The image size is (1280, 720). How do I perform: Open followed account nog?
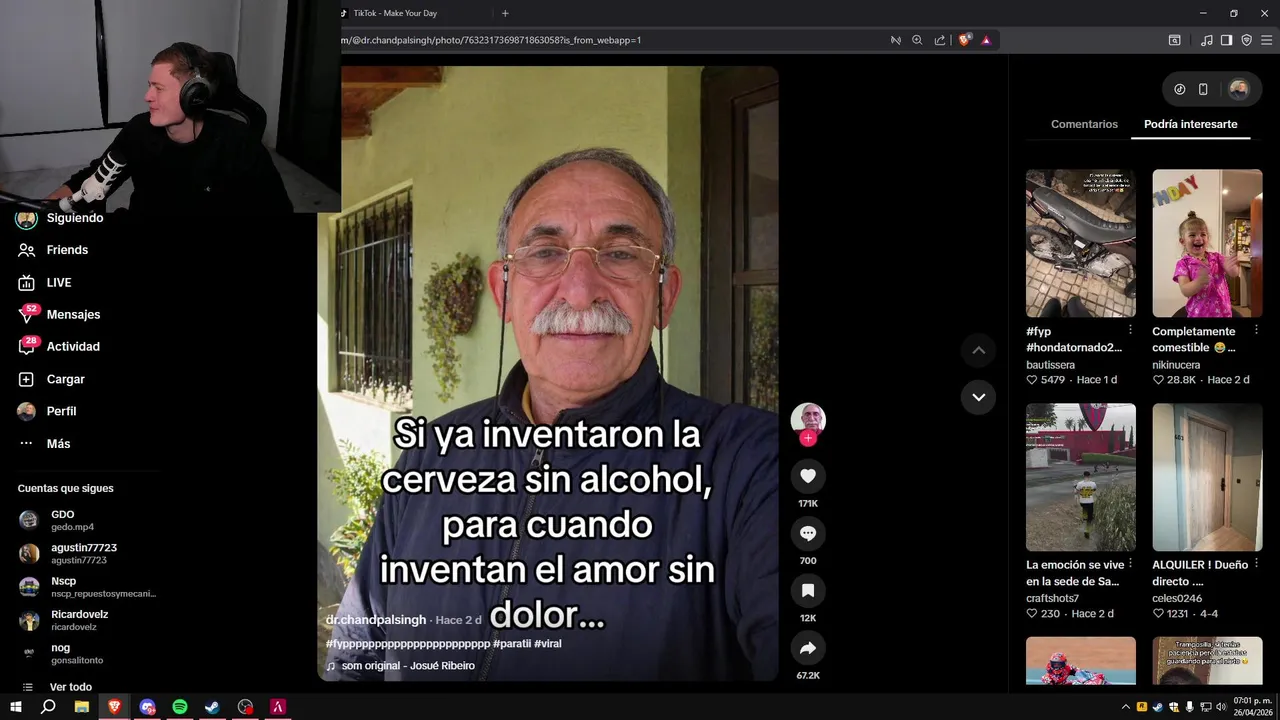point(62,654)
